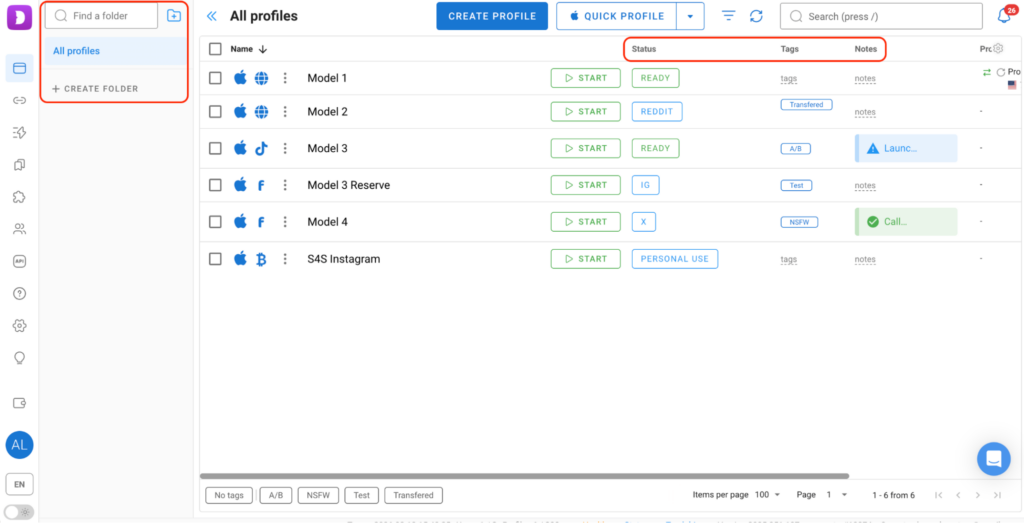This screenshot has width=1024, height=523.
Task: Open the Call... note on Model 4
Action: click(x=906, y=222)
